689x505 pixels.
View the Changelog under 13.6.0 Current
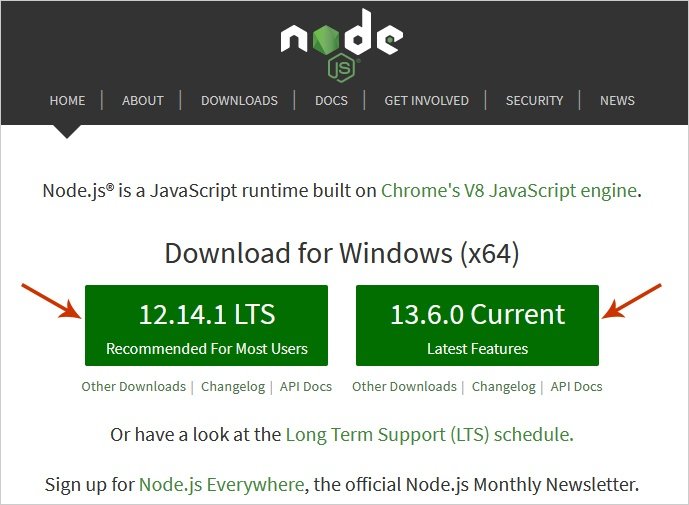pyautogui.click(x=504, y=387)
